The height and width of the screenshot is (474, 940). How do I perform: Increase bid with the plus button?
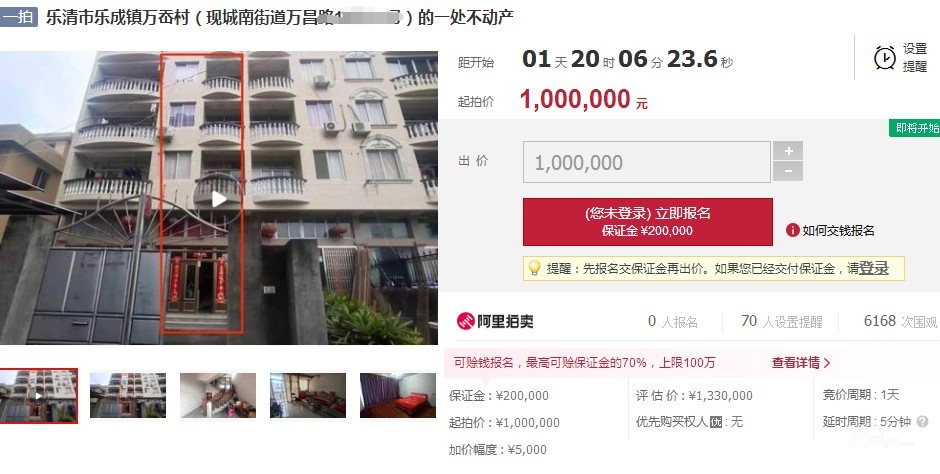[788, 151]
